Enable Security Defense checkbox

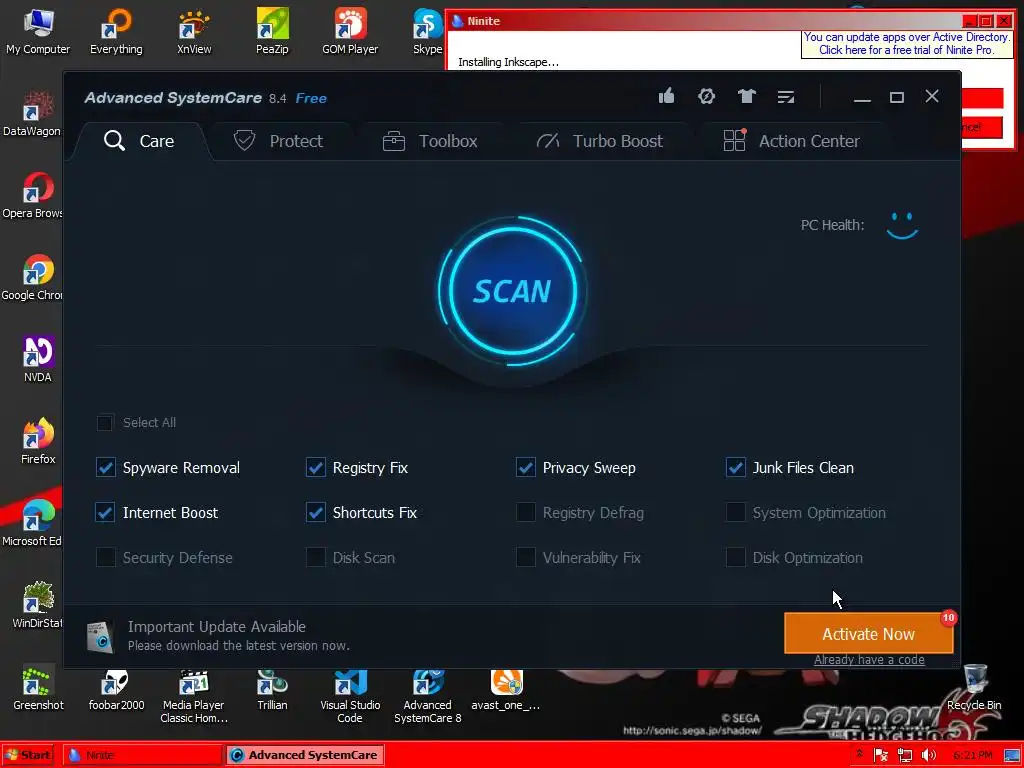click(x=105, y=558)
